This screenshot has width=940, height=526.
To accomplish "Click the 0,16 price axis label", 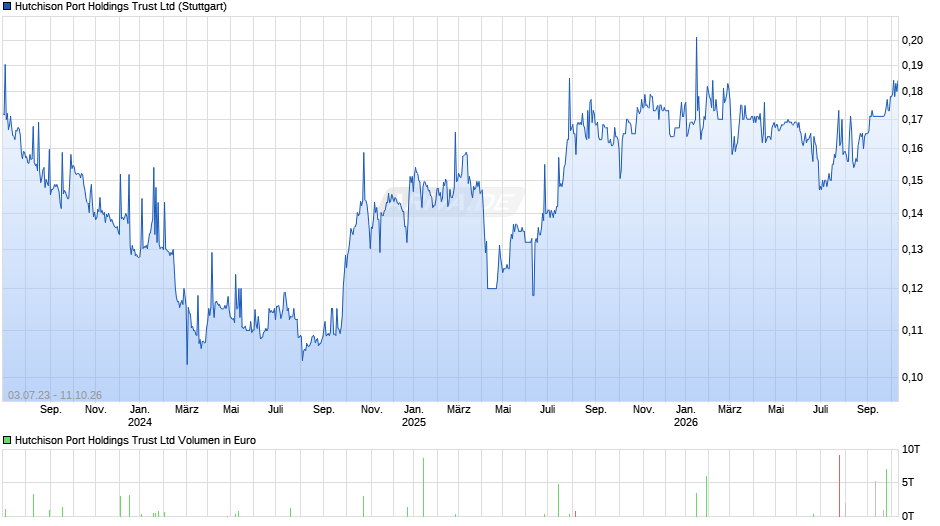I will tap(912, 148).
